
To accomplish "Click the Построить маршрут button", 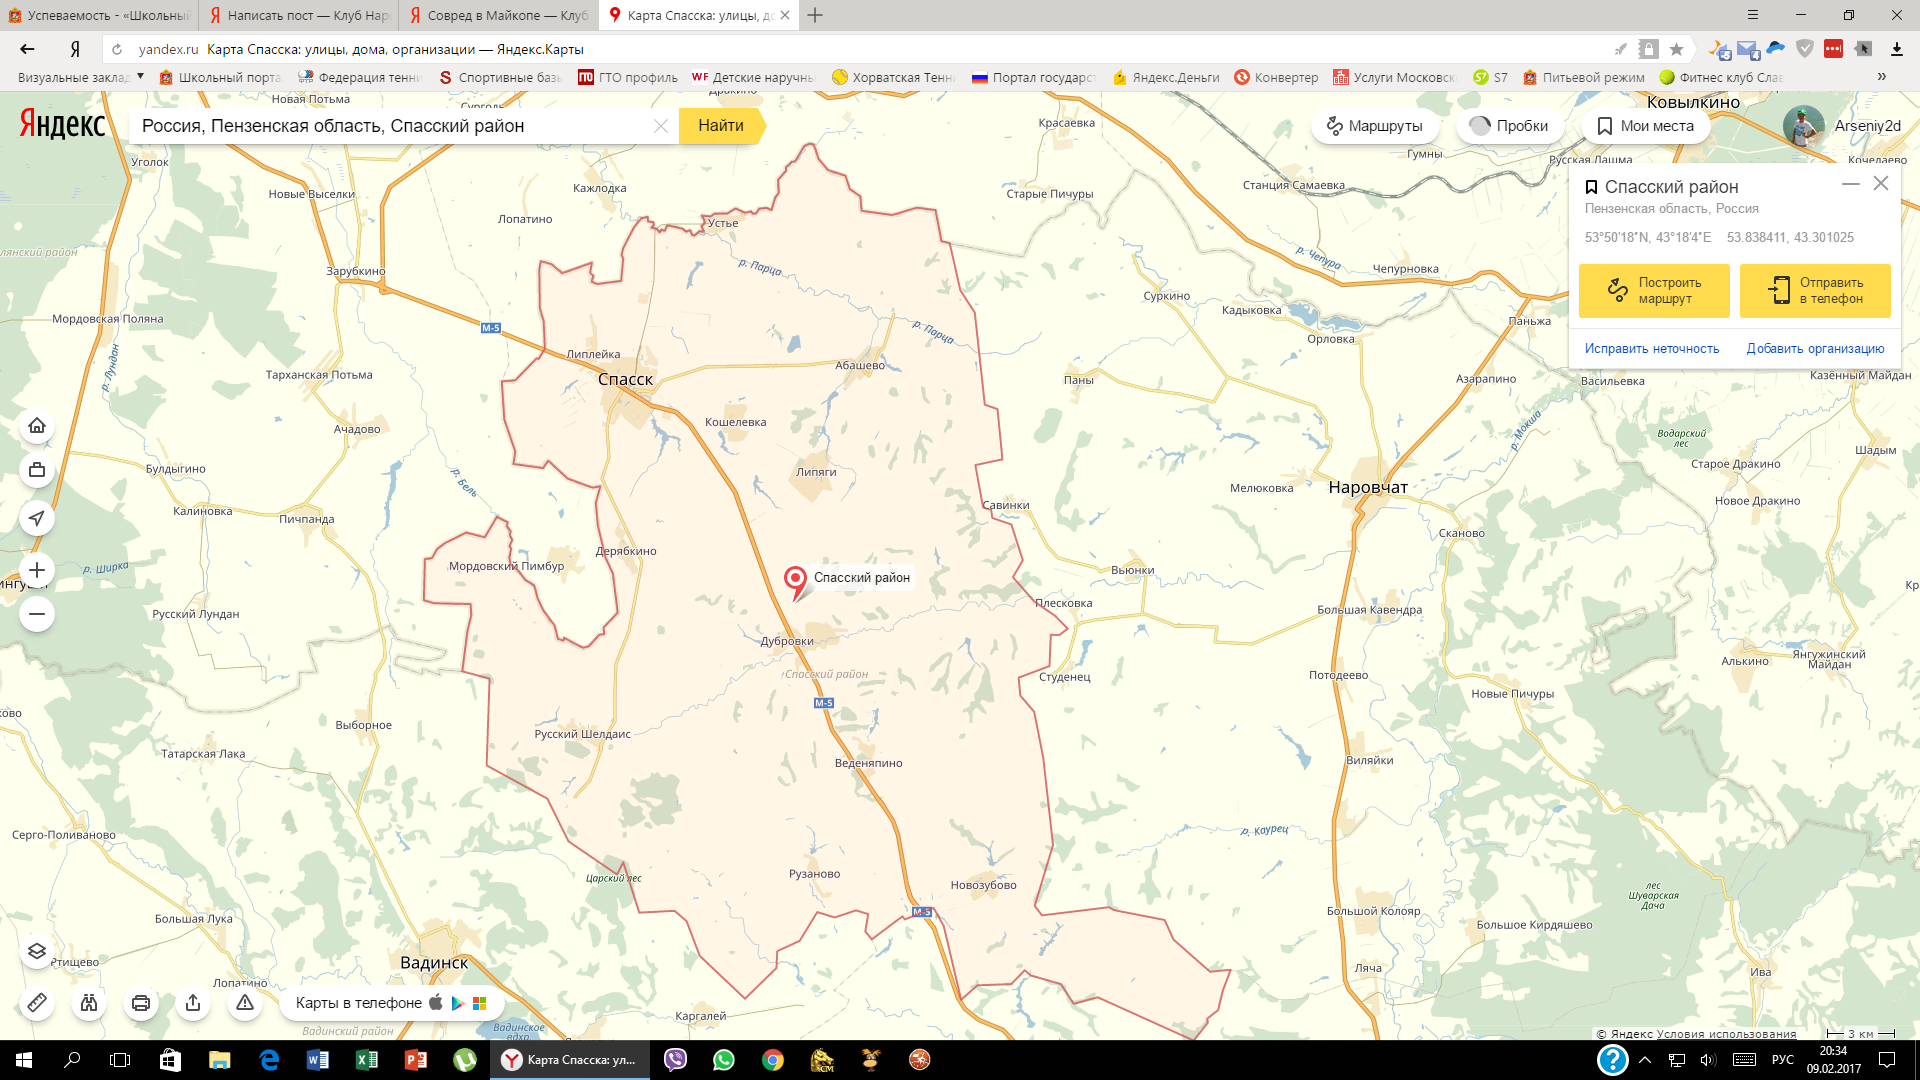I will [1655, 291].
